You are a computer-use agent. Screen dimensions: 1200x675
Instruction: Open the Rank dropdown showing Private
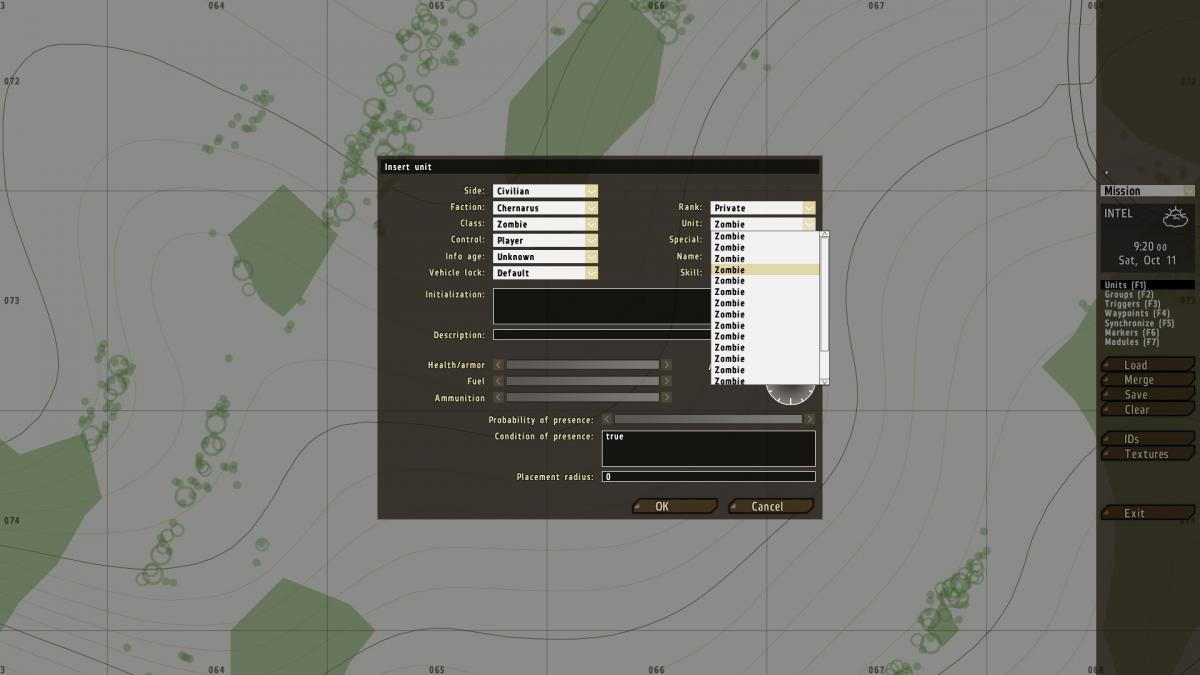click(763, 208)
